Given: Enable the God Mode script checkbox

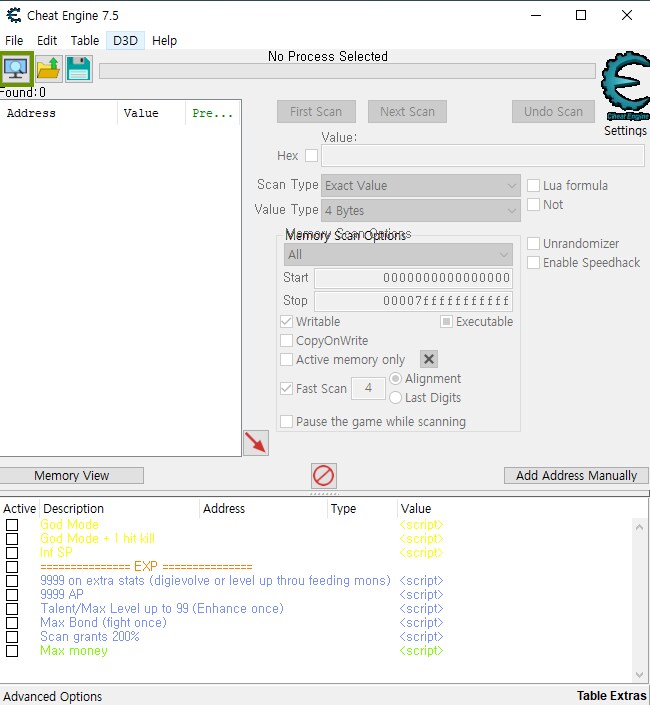Looking at the screenshot, I should point(12,525).
